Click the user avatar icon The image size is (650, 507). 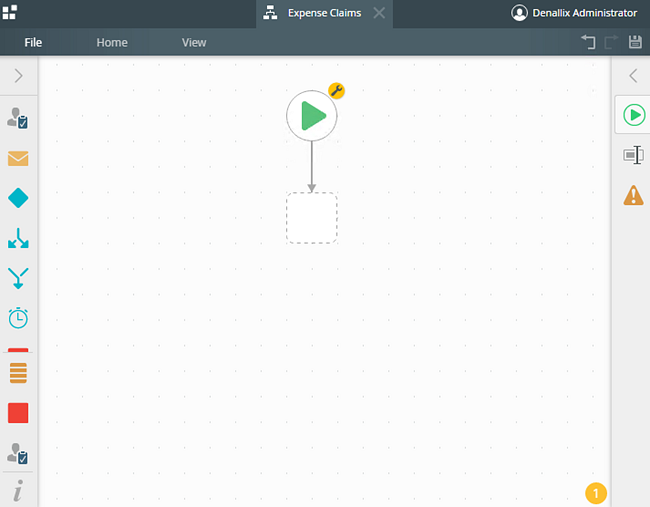coord(519,13)
